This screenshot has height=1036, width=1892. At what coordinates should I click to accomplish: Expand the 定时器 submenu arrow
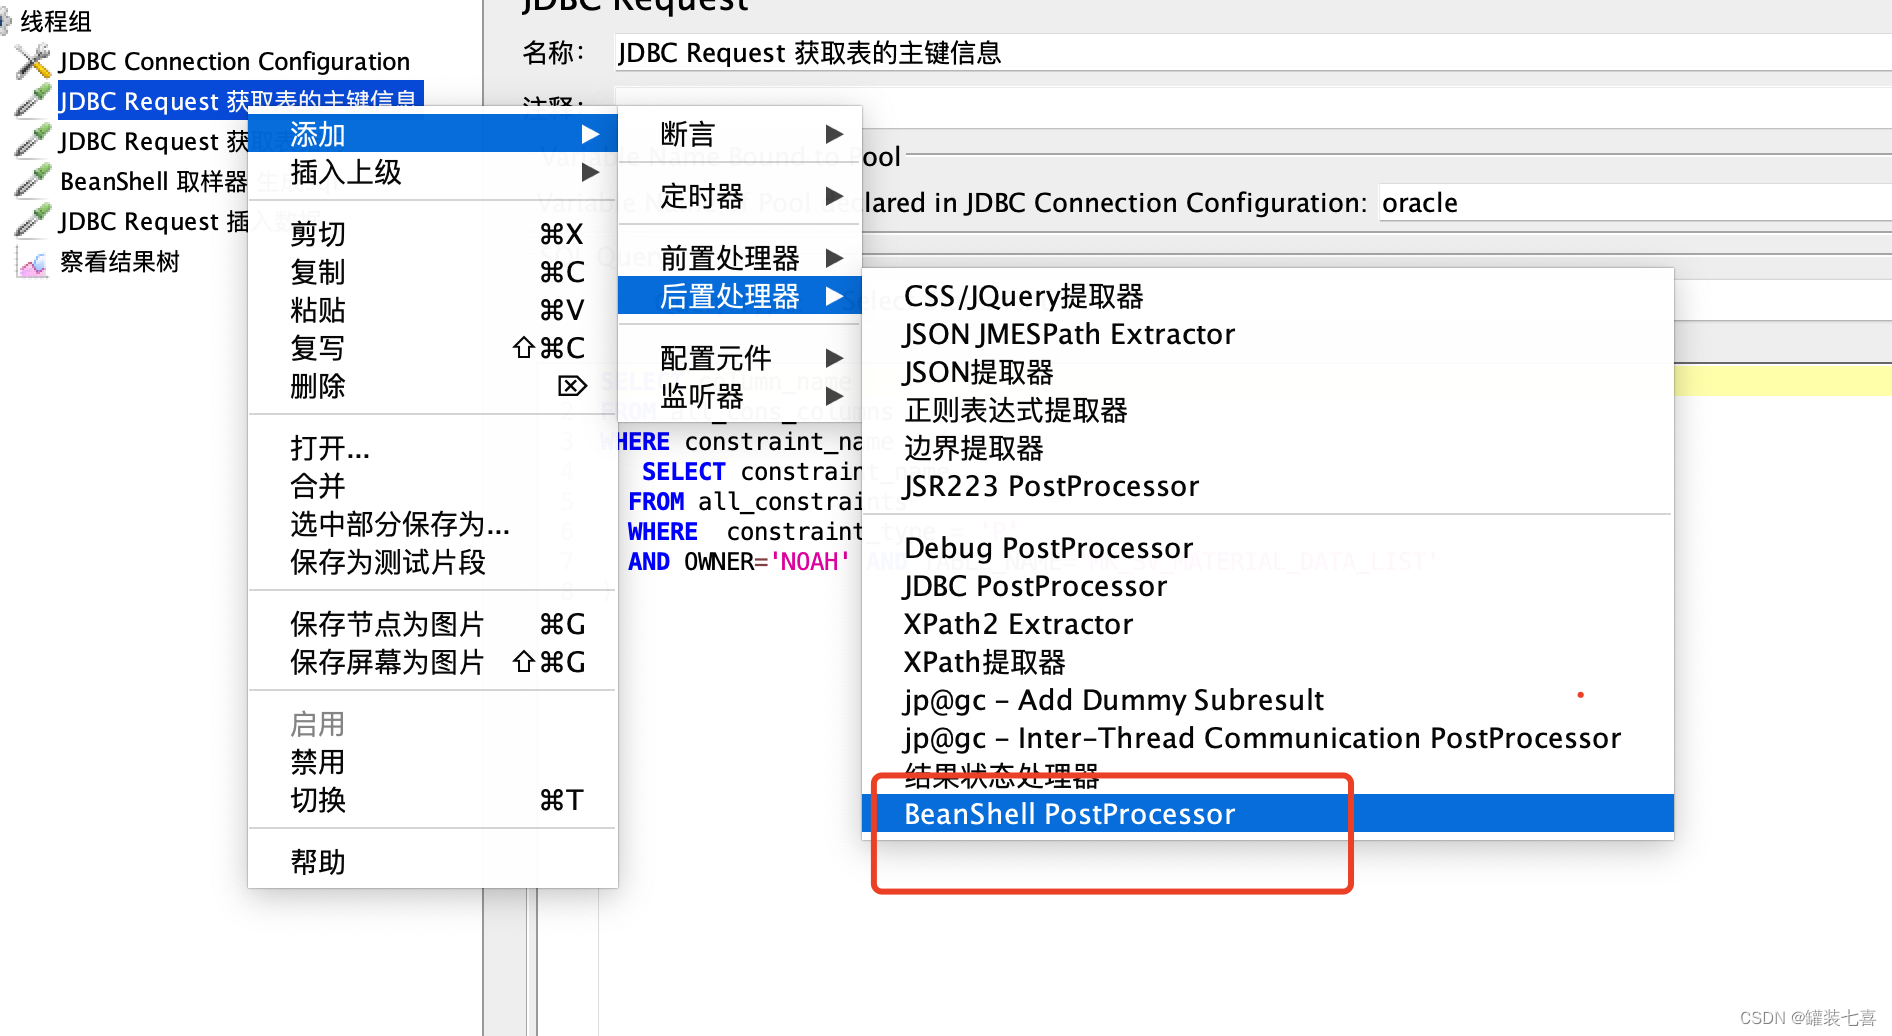tap(834, 196)
